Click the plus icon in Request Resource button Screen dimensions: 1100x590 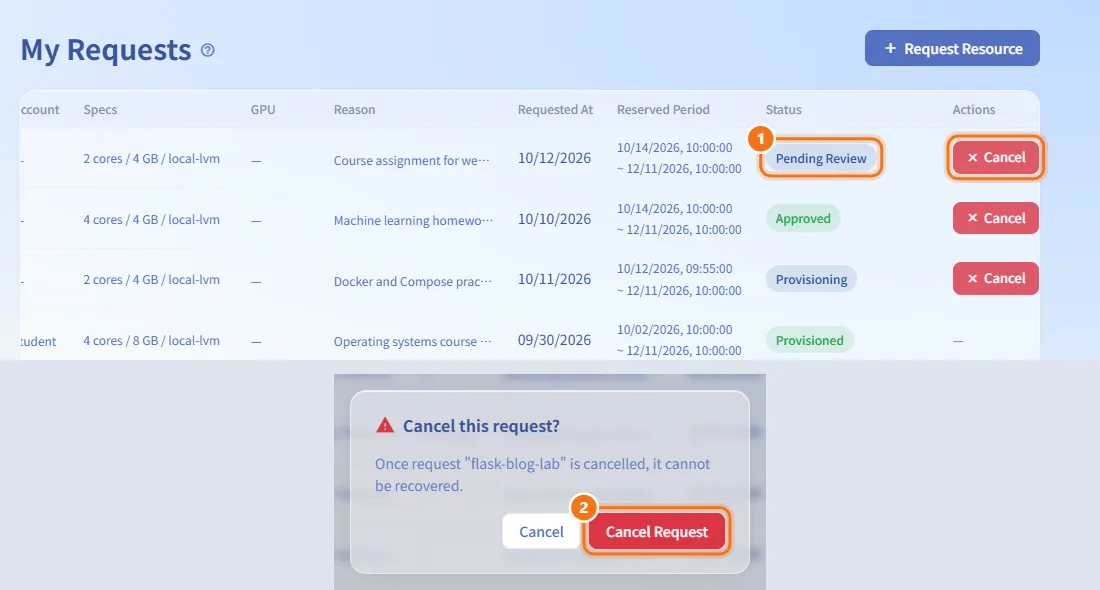click(x=890, y=48)
